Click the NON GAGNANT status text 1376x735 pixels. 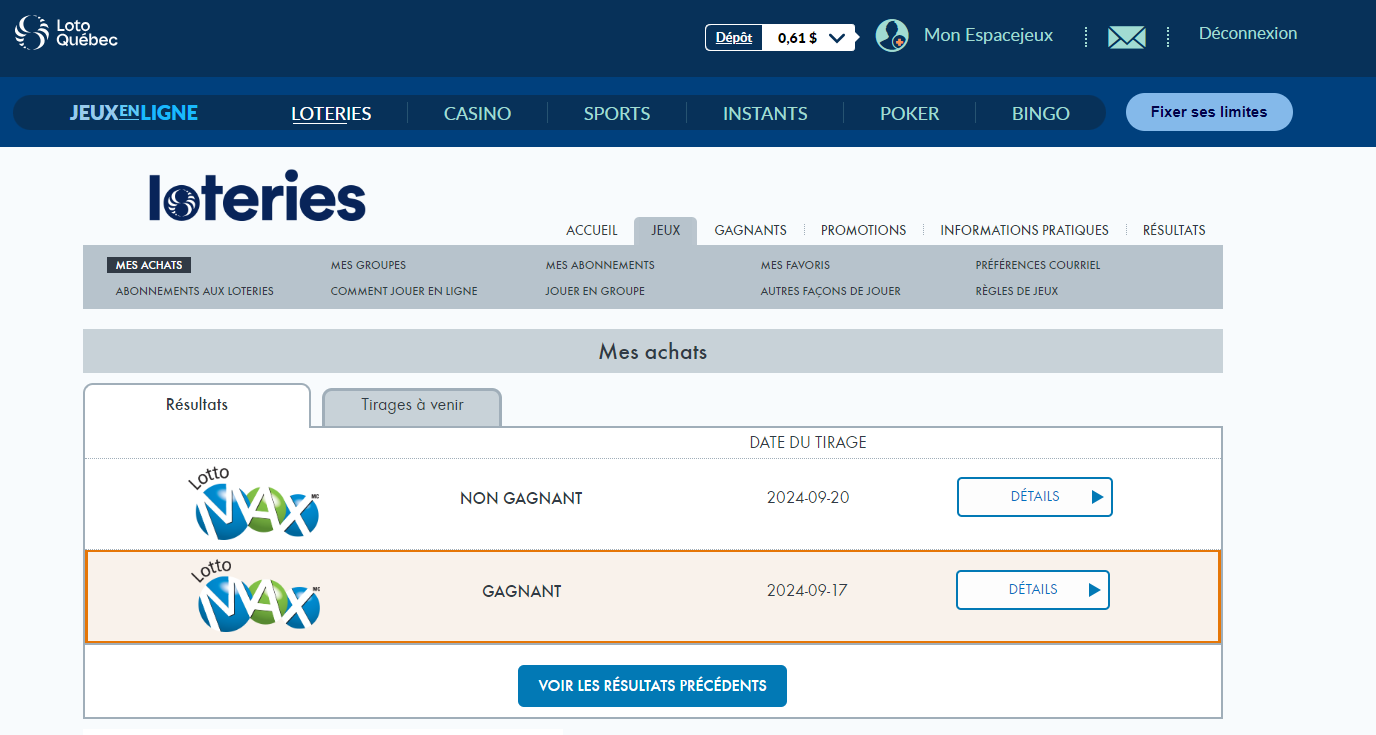pos(521,498)
